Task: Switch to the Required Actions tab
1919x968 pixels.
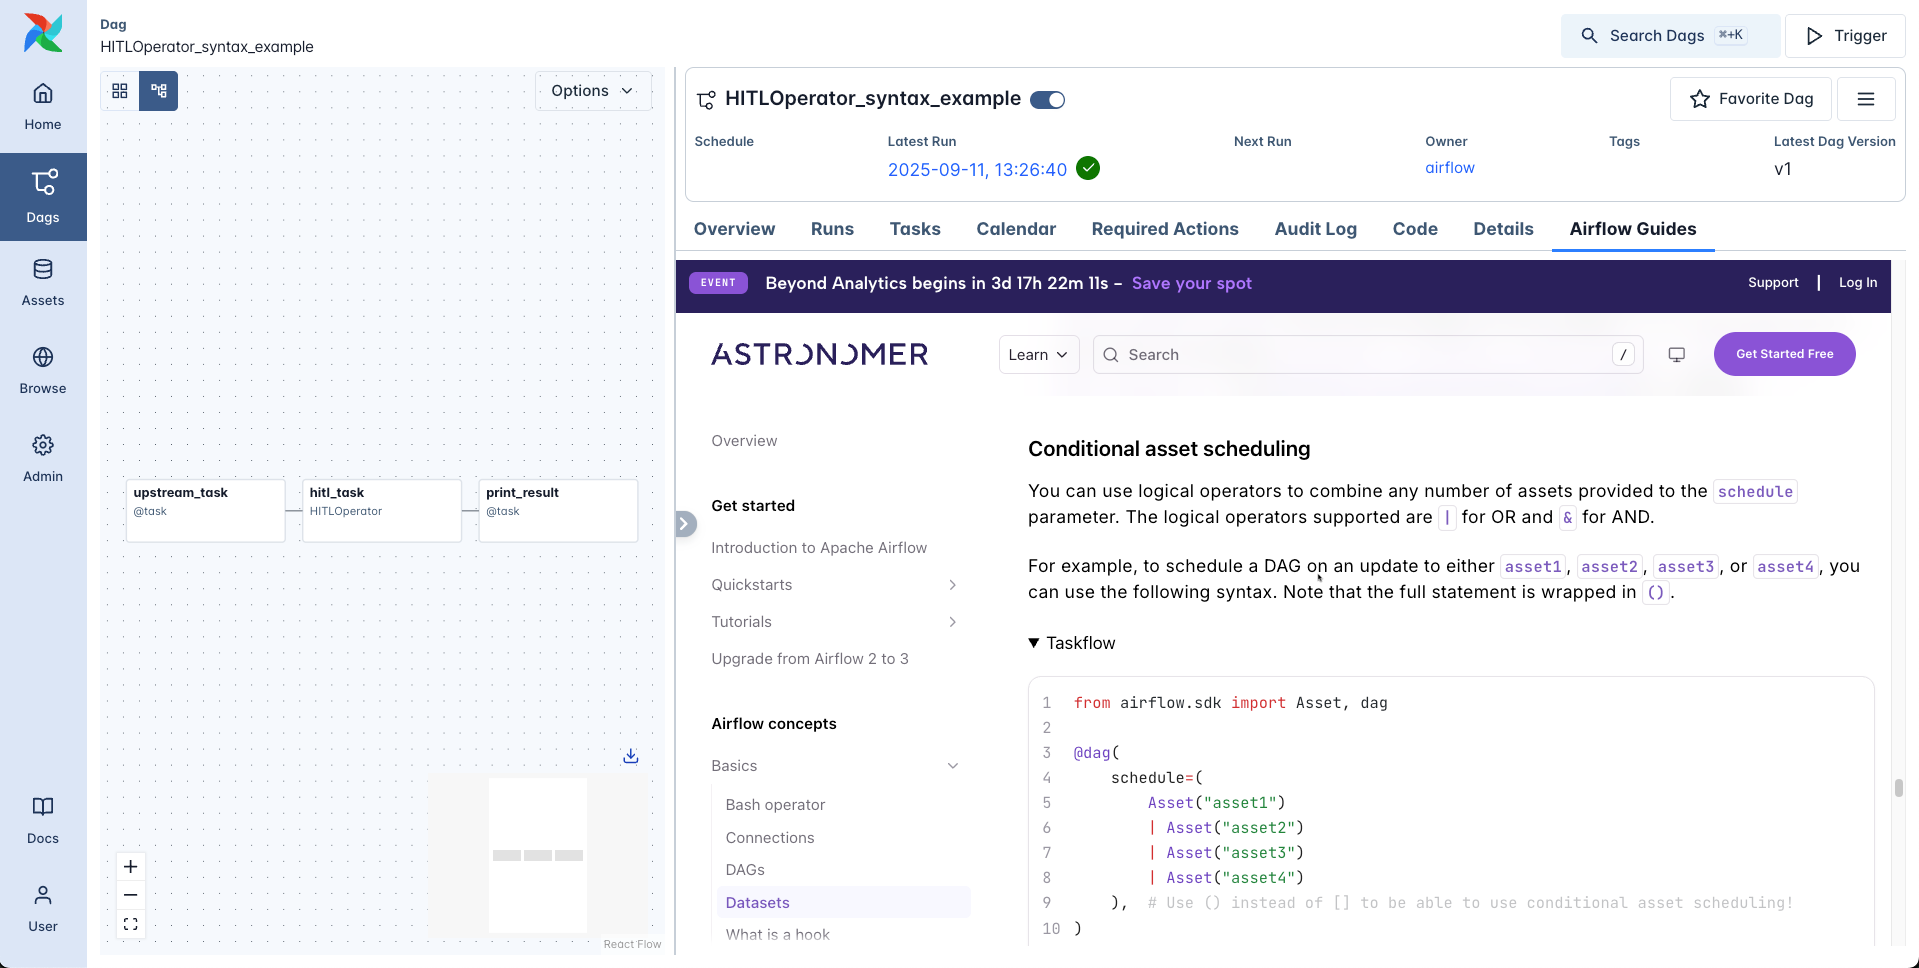Action: click(1165, 229)
